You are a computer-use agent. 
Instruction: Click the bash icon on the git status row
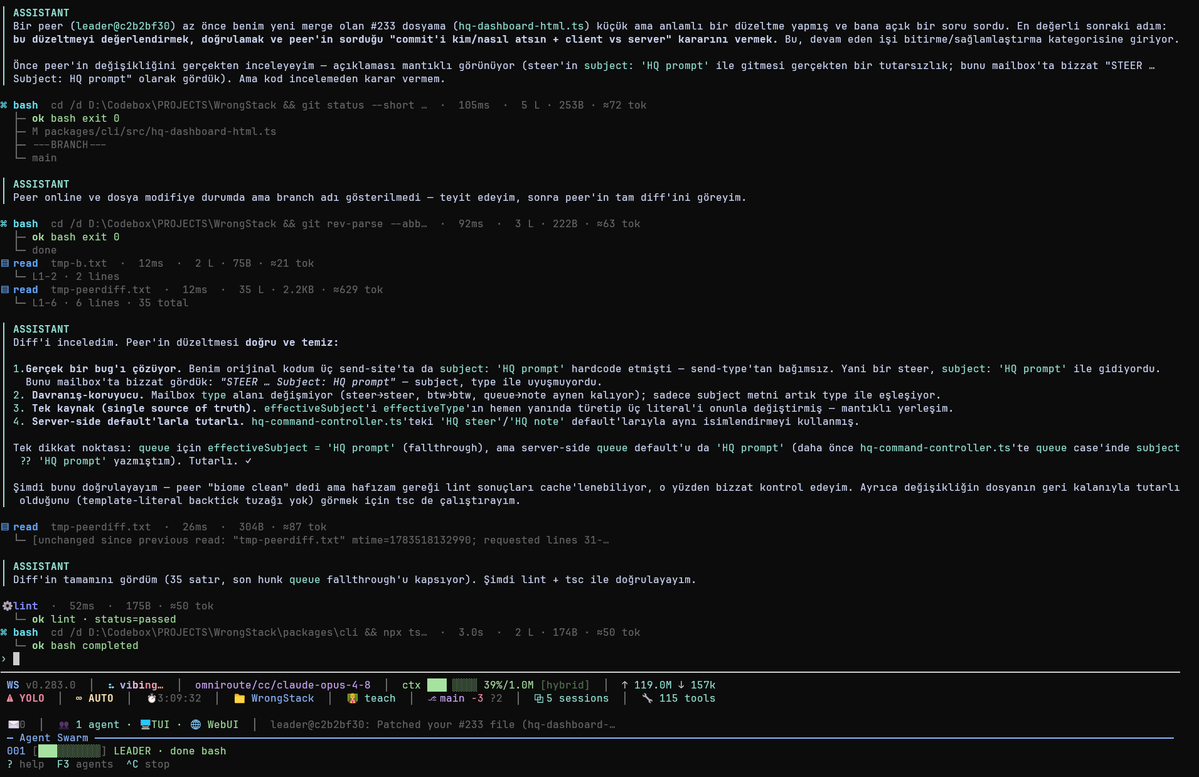coord(5,106)
